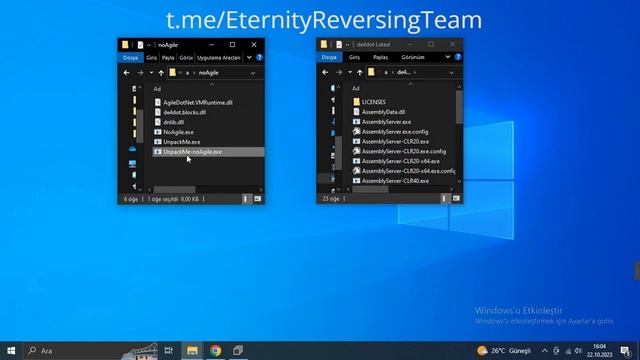Image resolution: width=640 pixels, height=360 pixels.
Task: Click horizontal scrollbar in noAgile file list
Action: click(x=174, y=189)
